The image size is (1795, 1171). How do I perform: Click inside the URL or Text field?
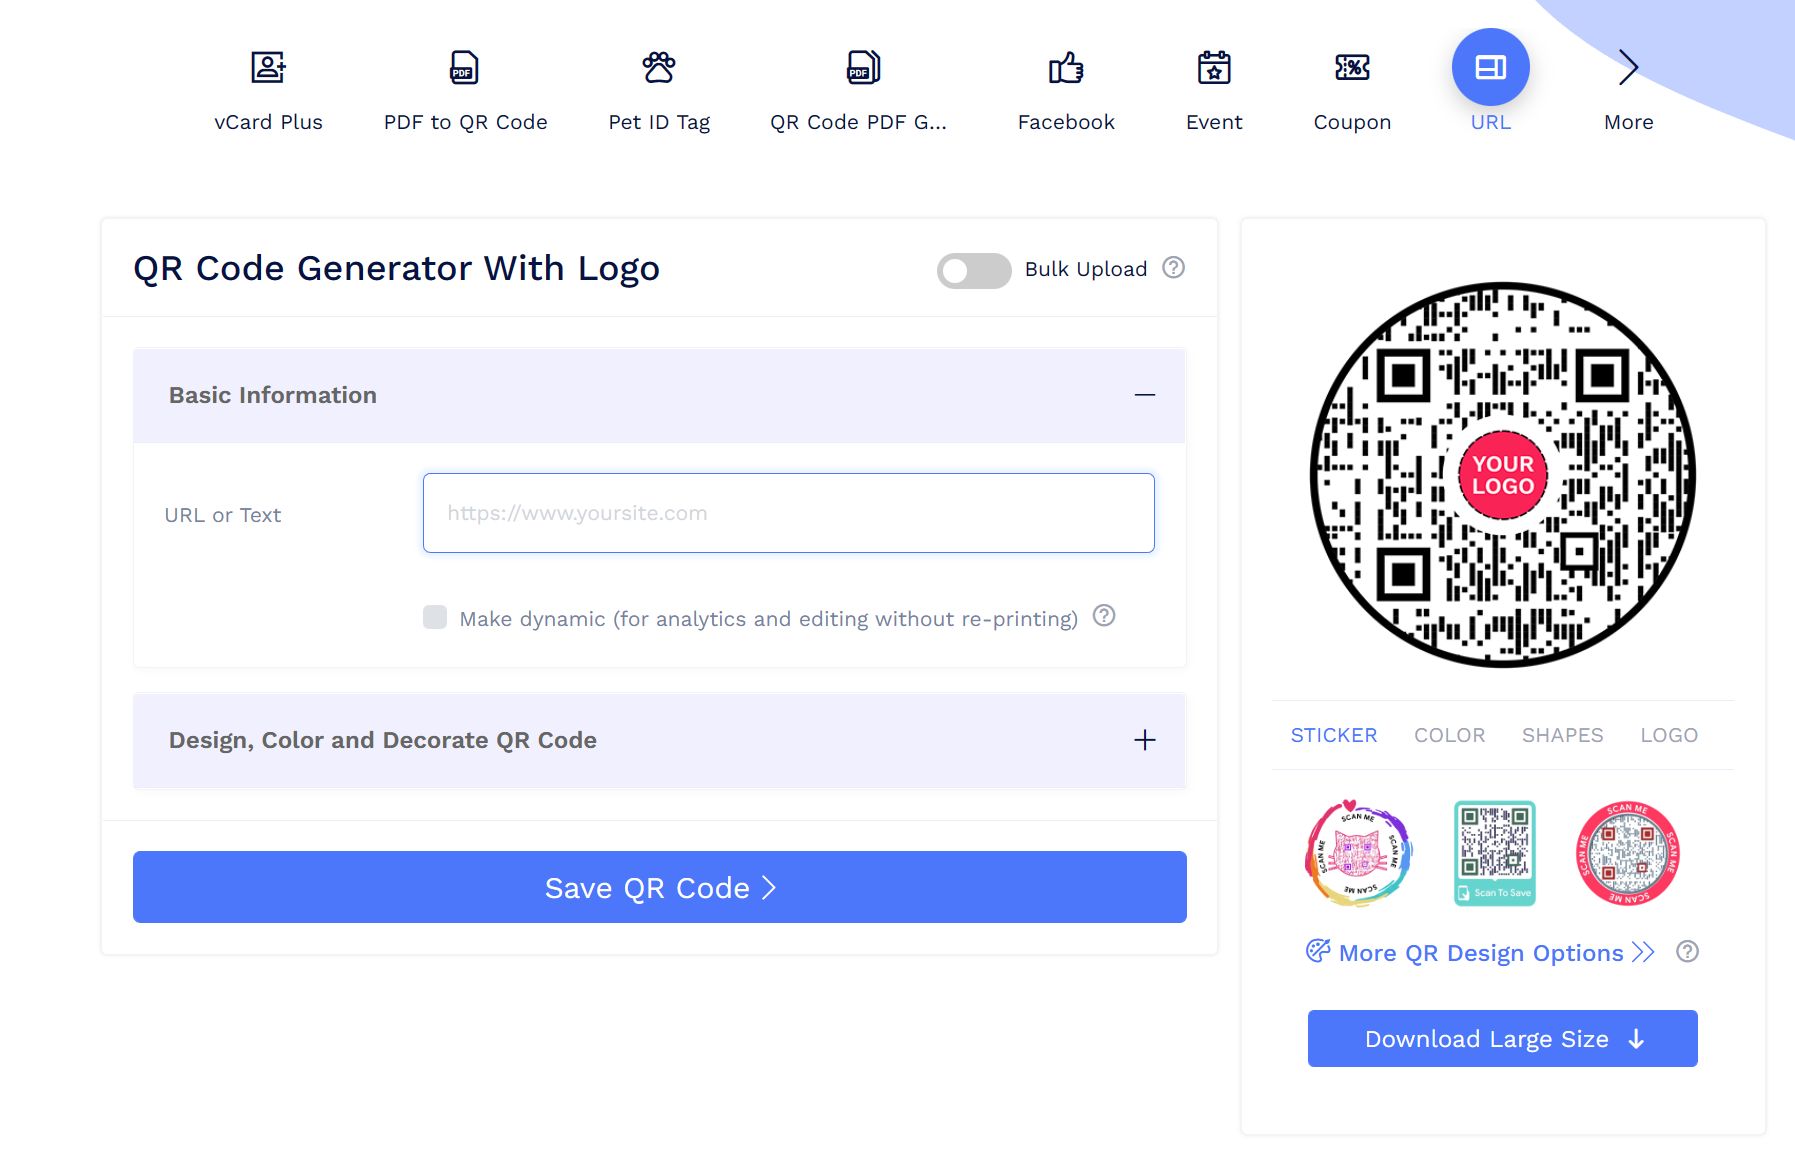tap(788, 512)
